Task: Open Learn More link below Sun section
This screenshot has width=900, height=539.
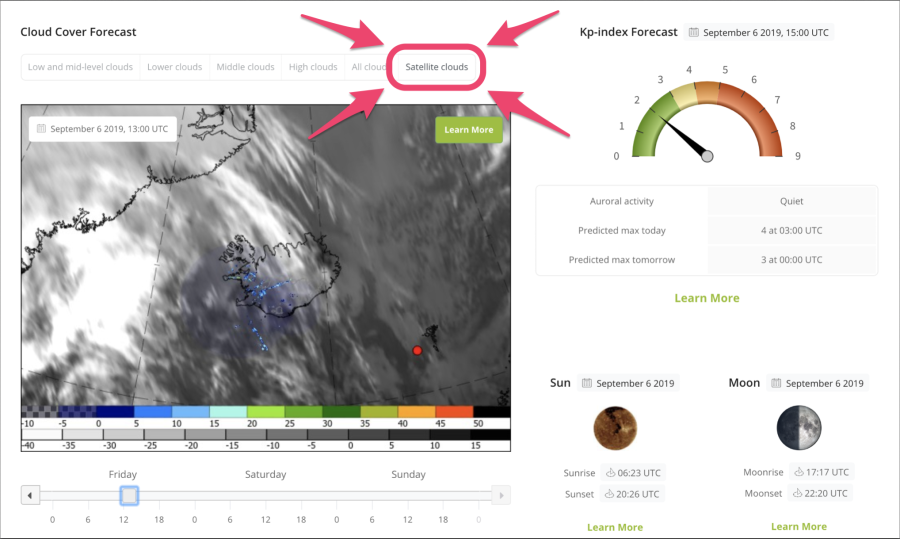Action: tap(615, 527)
